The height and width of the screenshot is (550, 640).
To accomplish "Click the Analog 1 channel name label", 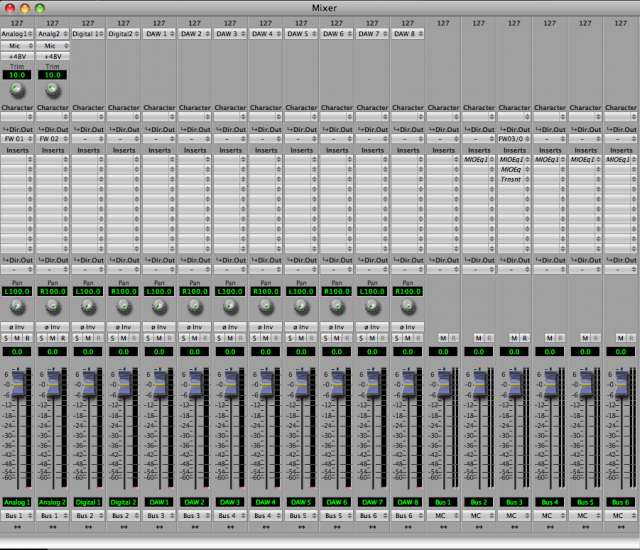I will 17,502.
